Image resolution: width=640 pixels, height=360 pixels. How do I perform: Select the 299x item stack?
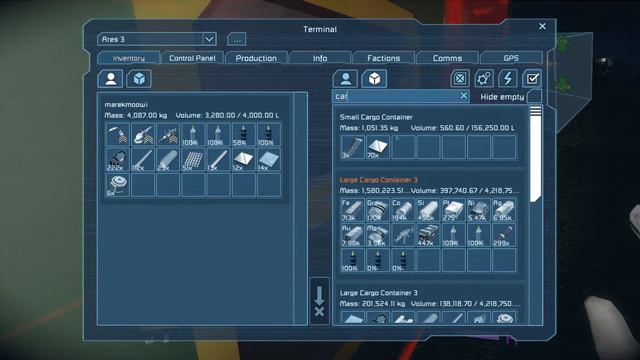click(x=504, y=235)
